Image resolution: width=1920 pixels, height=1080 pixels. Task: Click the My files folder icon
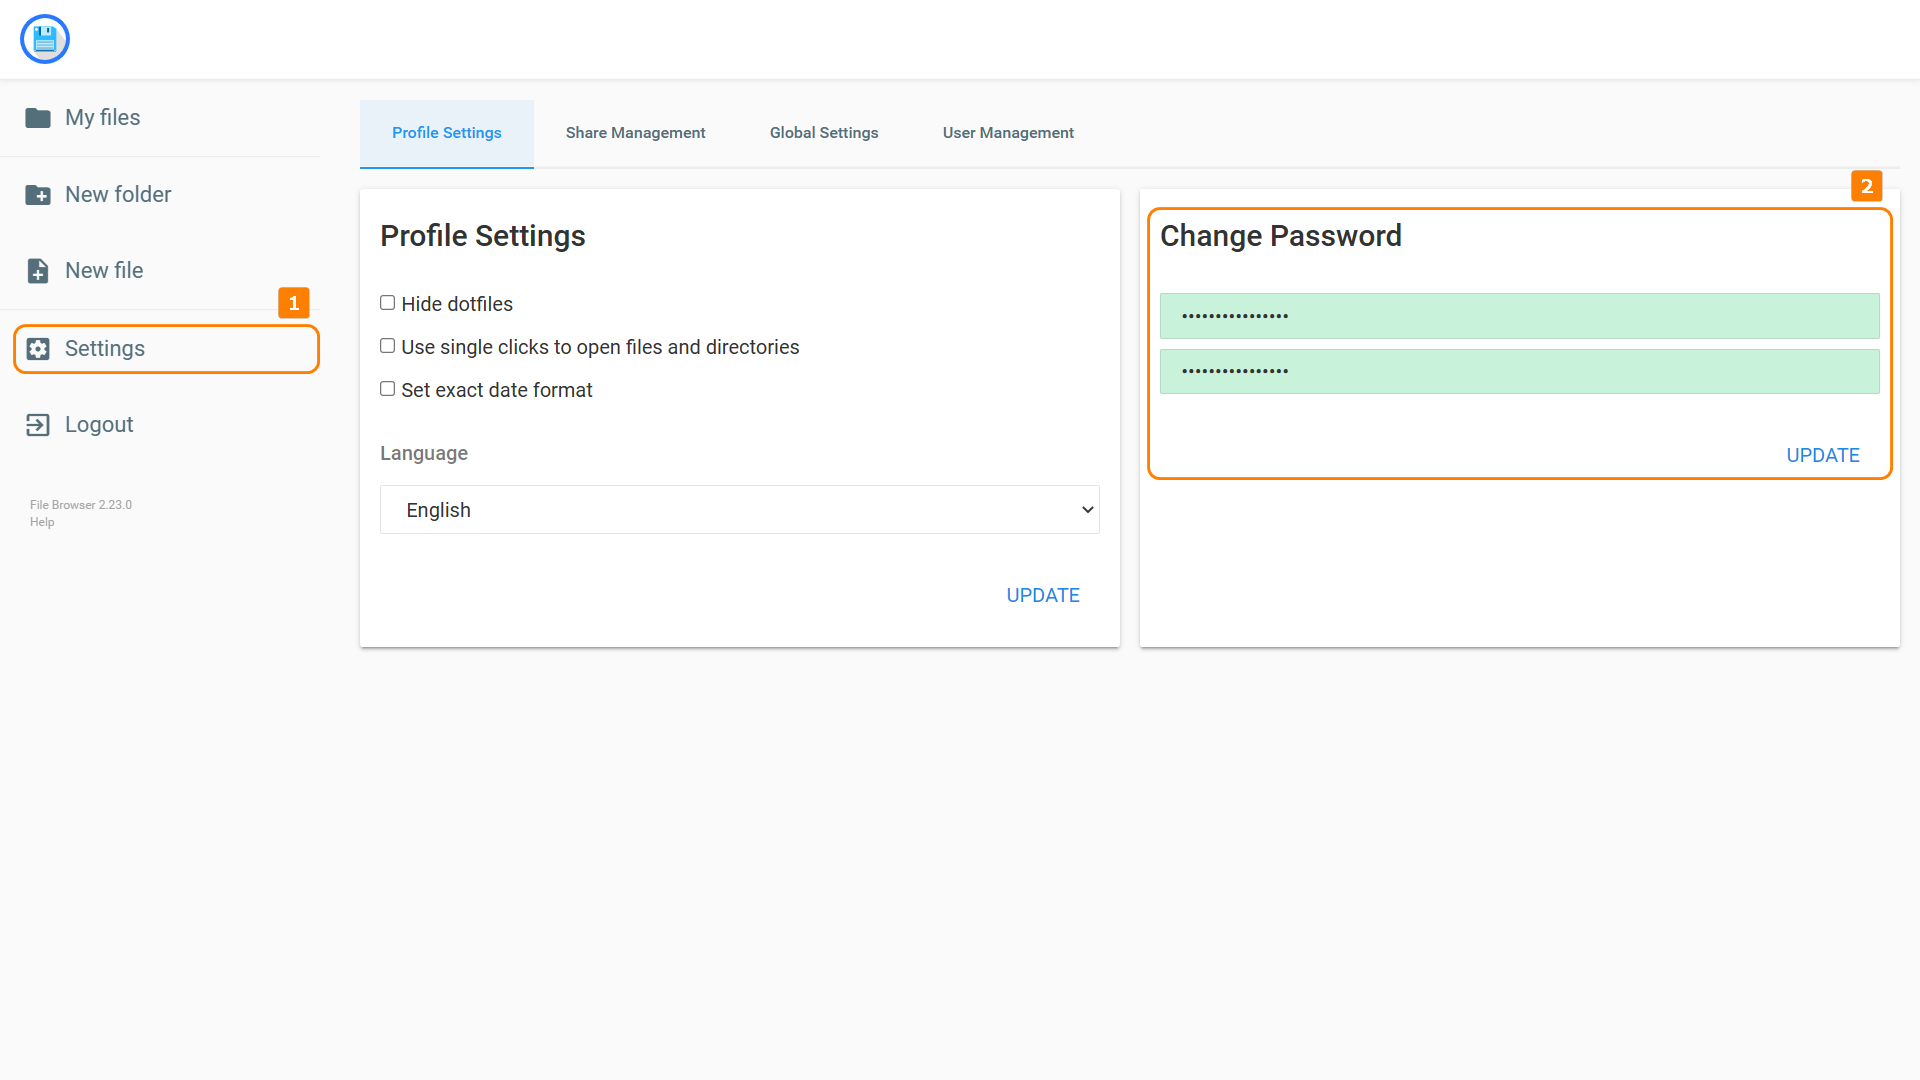(38, 118)
